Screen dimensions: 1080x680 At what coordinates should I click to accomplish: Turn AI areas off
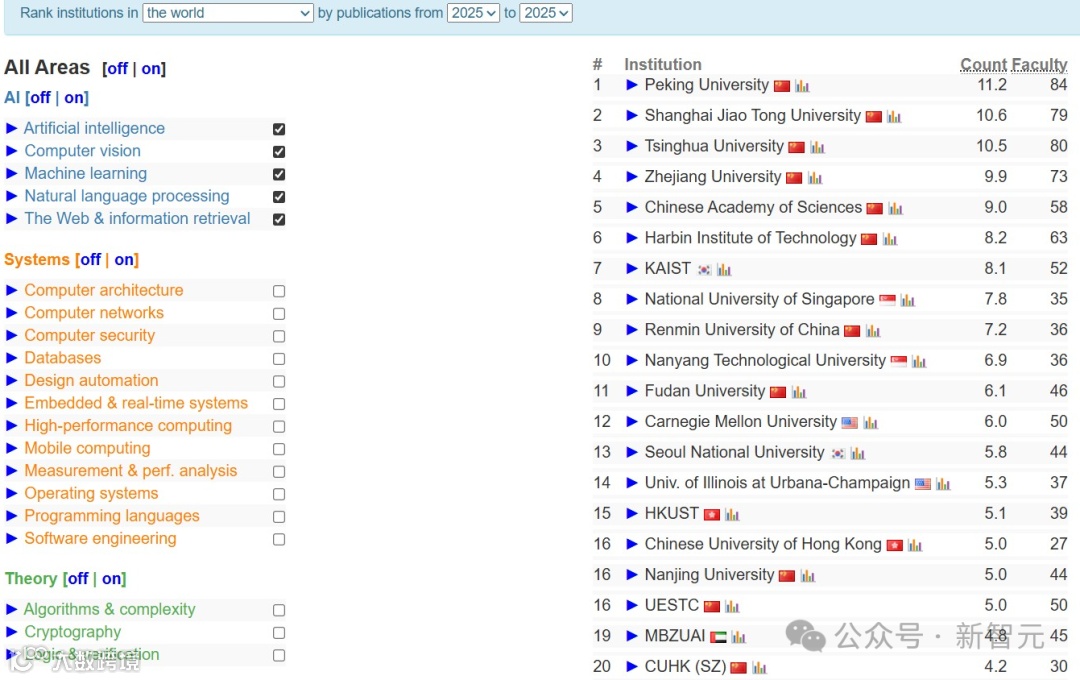point(41,98)
